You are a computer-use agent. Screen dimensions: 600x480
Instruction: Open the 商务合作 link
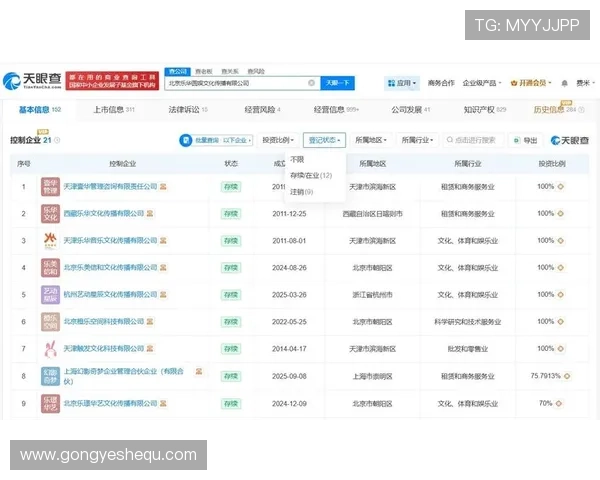441,83
